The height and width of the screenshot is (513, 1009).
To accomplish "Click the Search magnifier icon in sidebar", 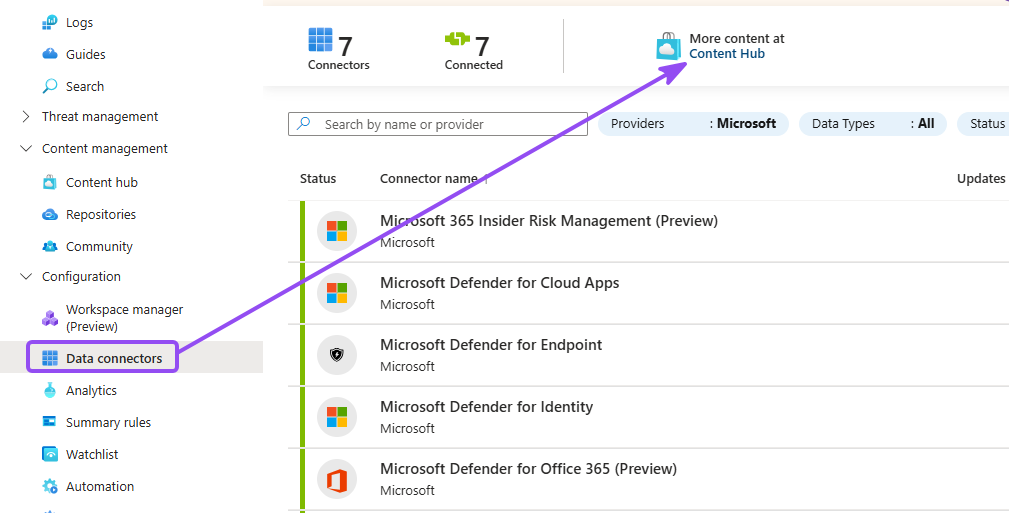I will [x=50, y=86].
